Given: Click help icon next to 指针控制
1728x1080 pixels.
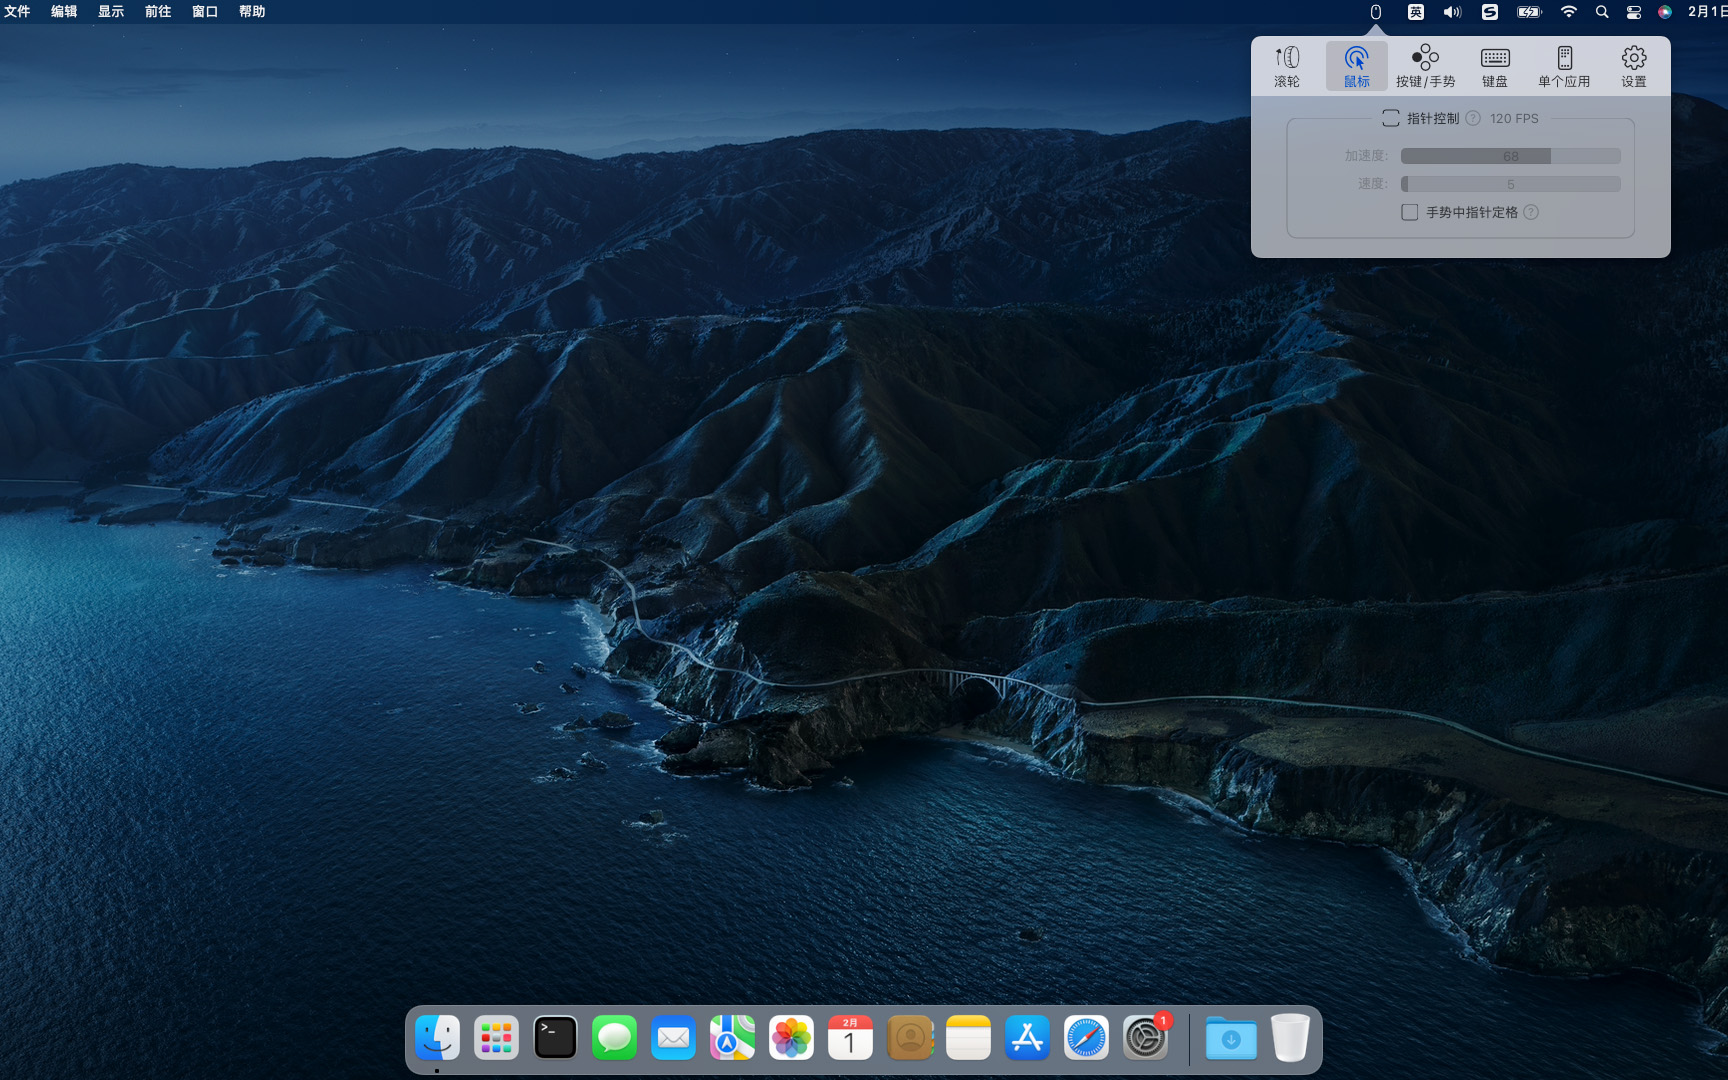Looking at the screenshot, I should pyautogui.click(x=1473, y=118).
